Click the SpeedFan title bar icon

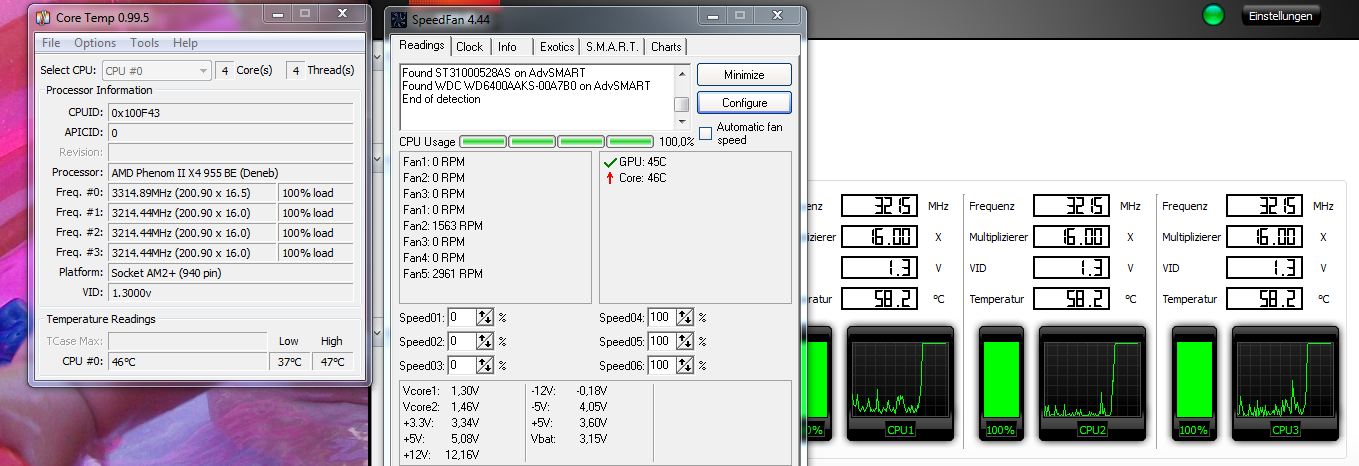pyautogui.click(x=398, y=19)
